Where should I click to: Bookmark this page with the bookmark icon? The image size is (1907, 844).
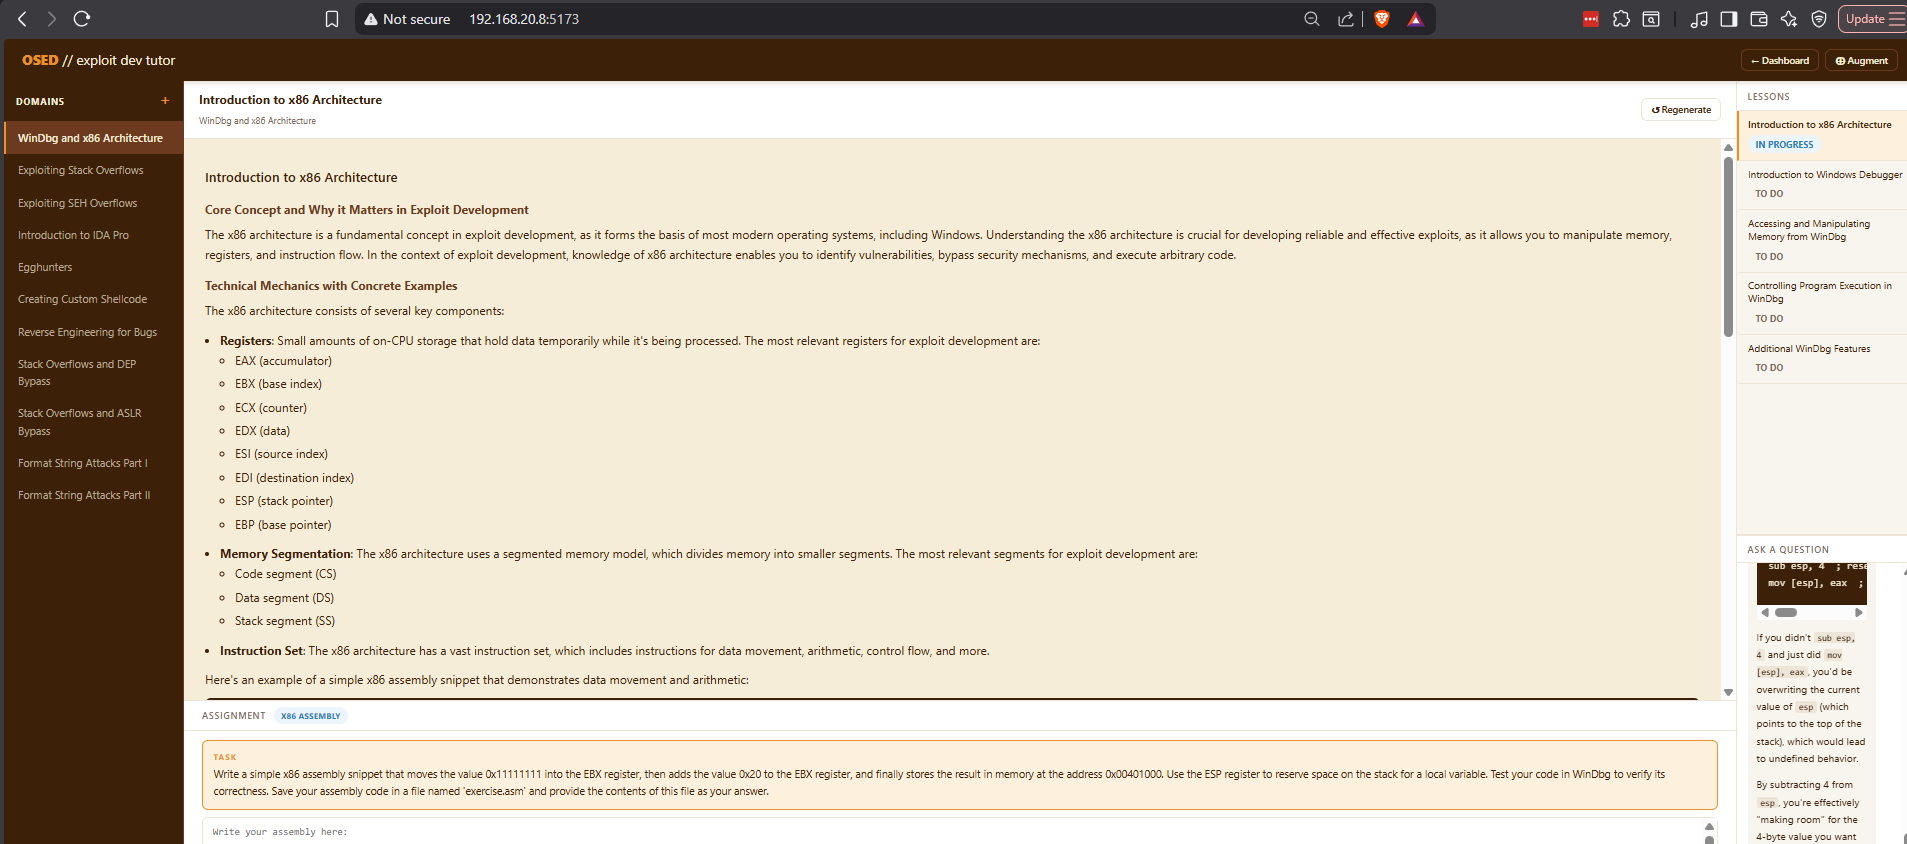[332, 19]
